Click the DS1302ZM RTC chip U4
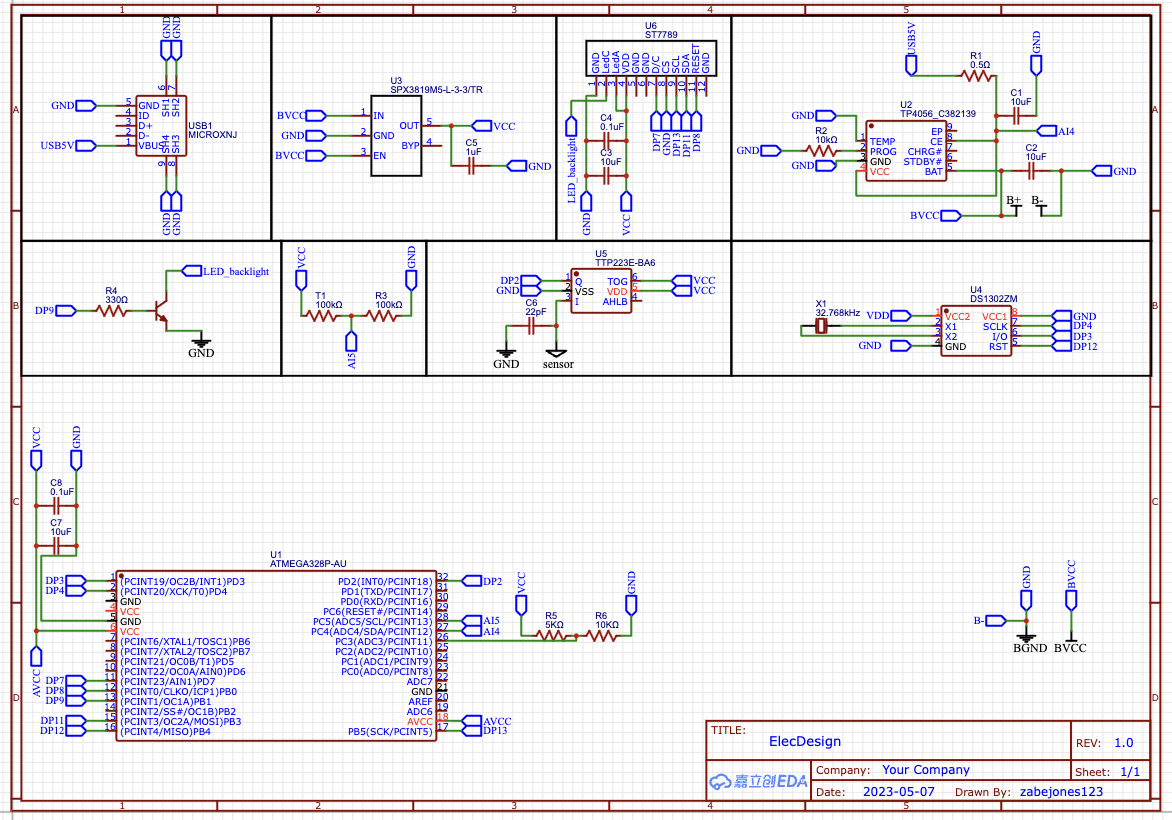The width and height of the screenshot is (1172, 820). tap(976, 331)
